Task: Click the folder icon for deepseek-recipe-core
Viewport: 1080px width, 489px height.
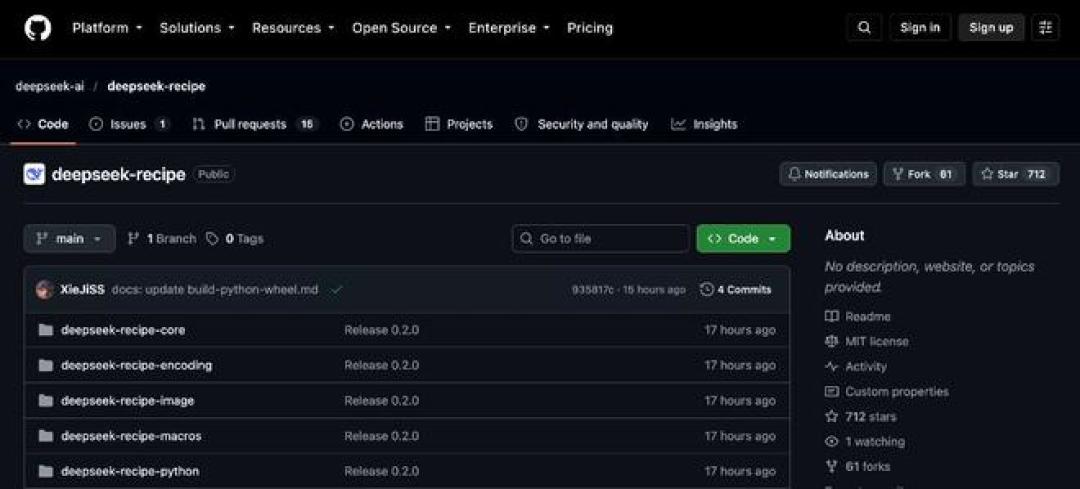Action: pyautogui.click(x=45, y=330)
